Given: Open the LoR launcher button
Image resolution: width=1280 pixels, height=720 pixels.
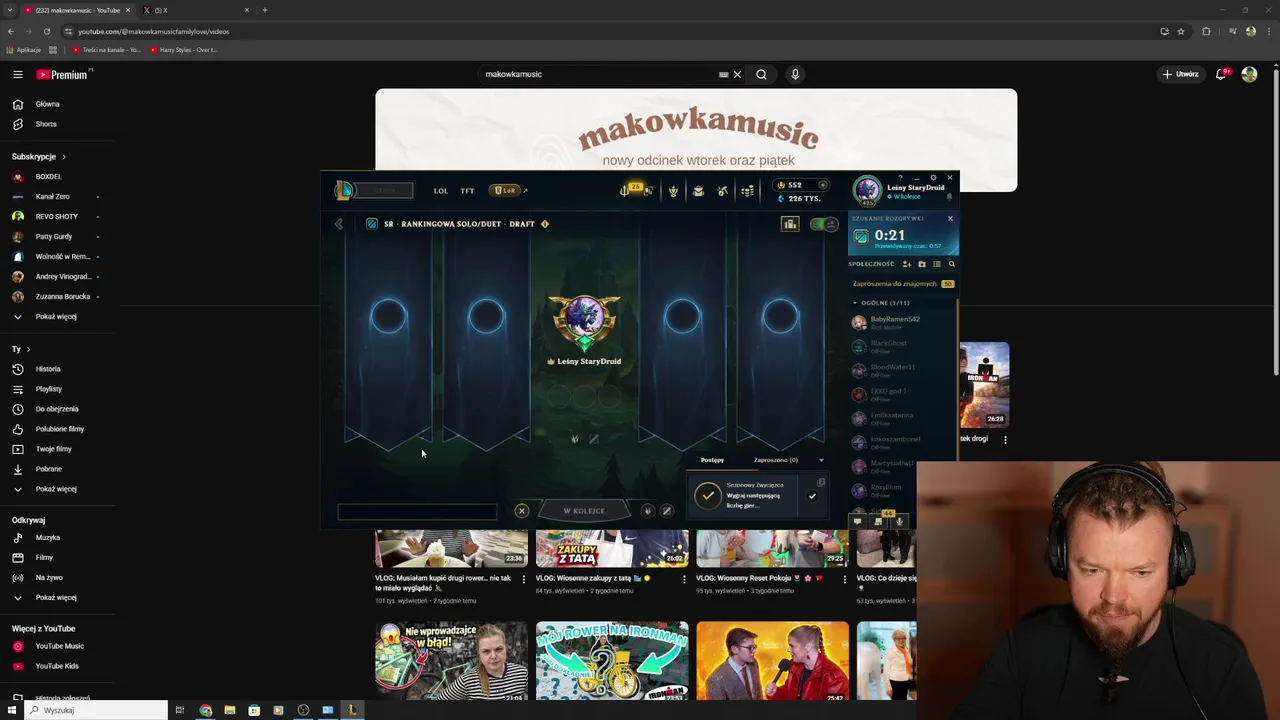Looking at the screenshot, I should [x=506, y=190].
